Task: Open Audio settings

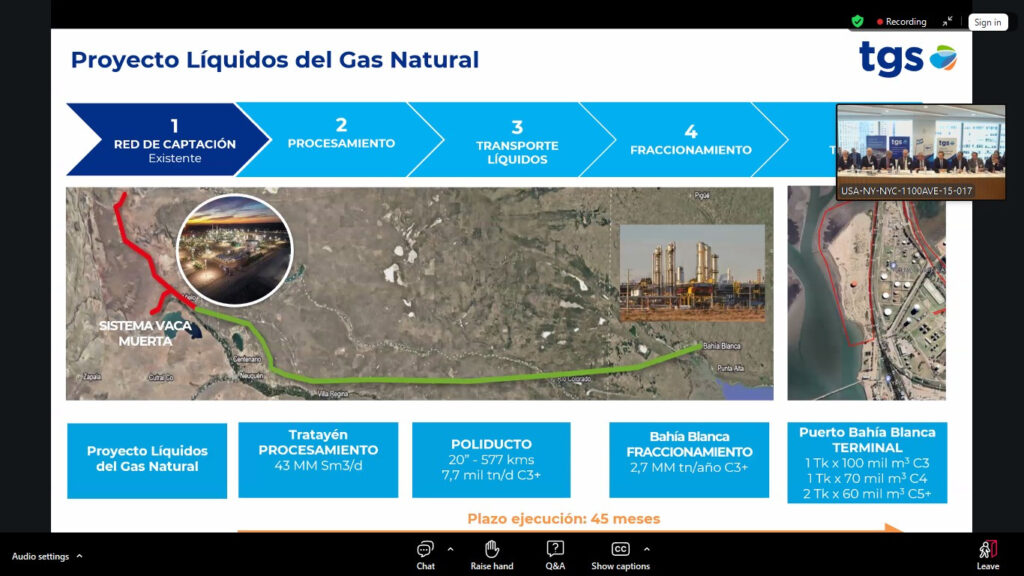Action: tap(40, 556)
